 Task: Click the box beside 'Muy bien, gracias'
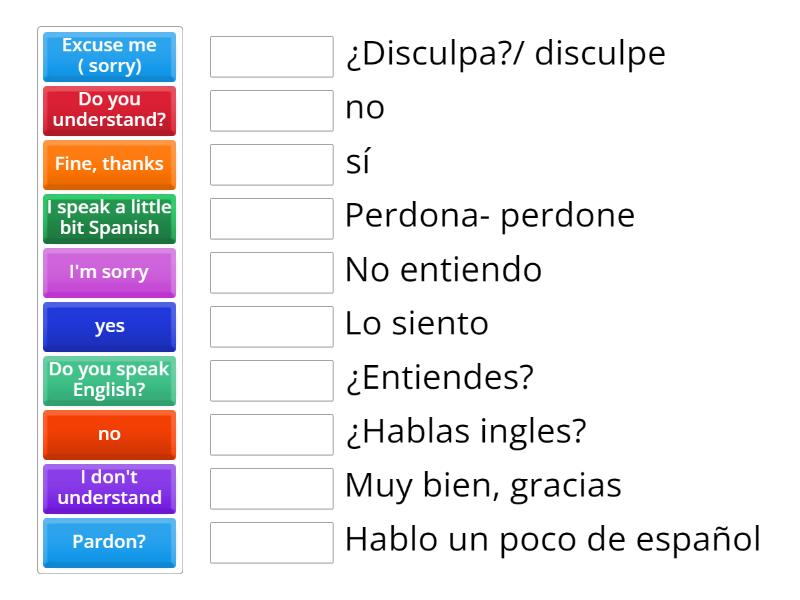tap(271, 489)
